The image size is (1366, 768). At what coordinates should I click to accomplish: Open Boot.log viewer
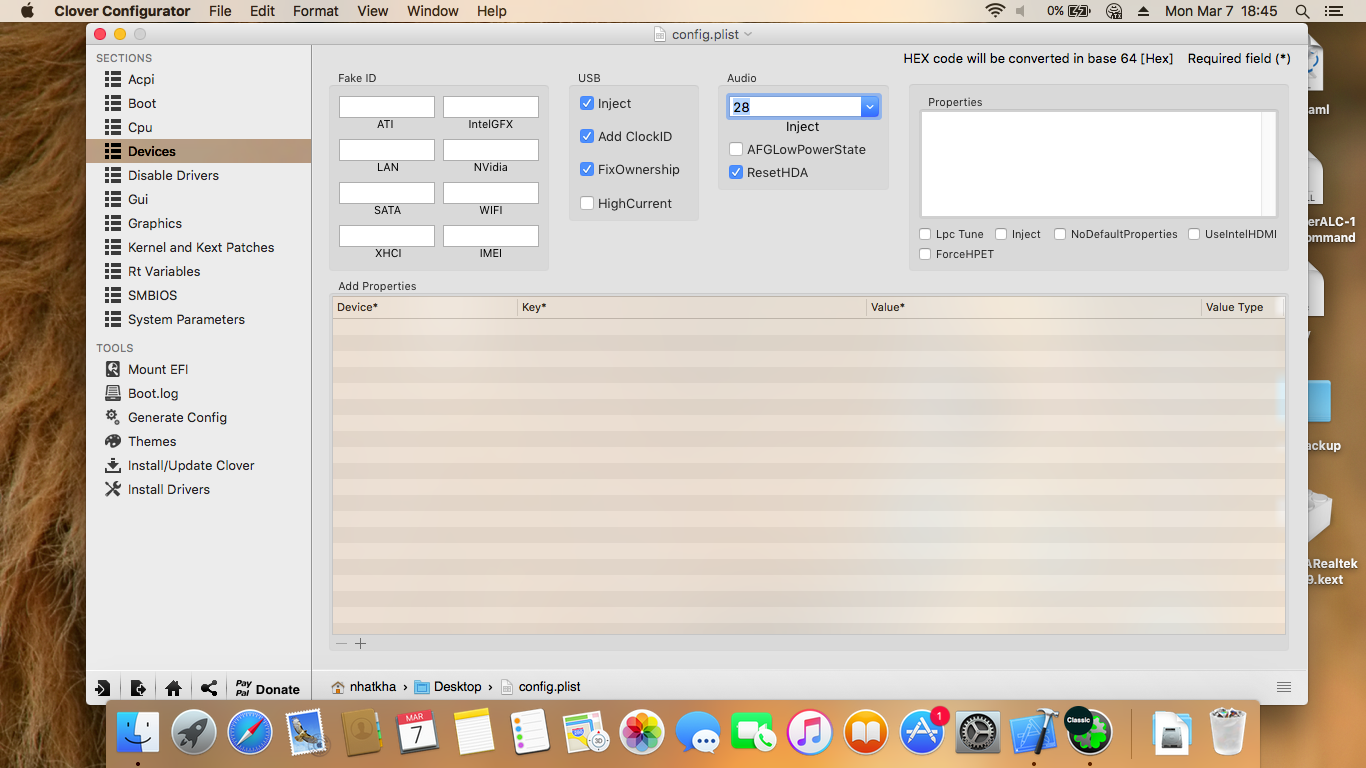point(141,393)
